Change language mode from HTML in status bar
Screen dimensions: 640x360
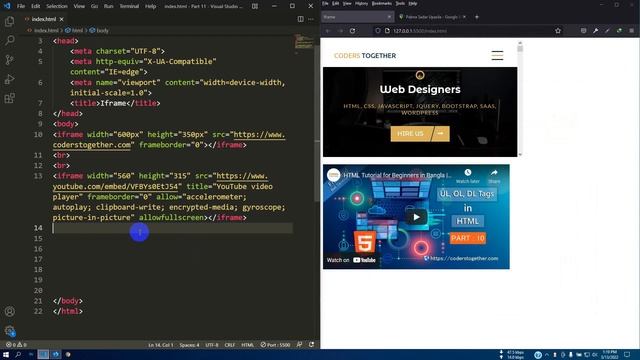pos(247,345)
